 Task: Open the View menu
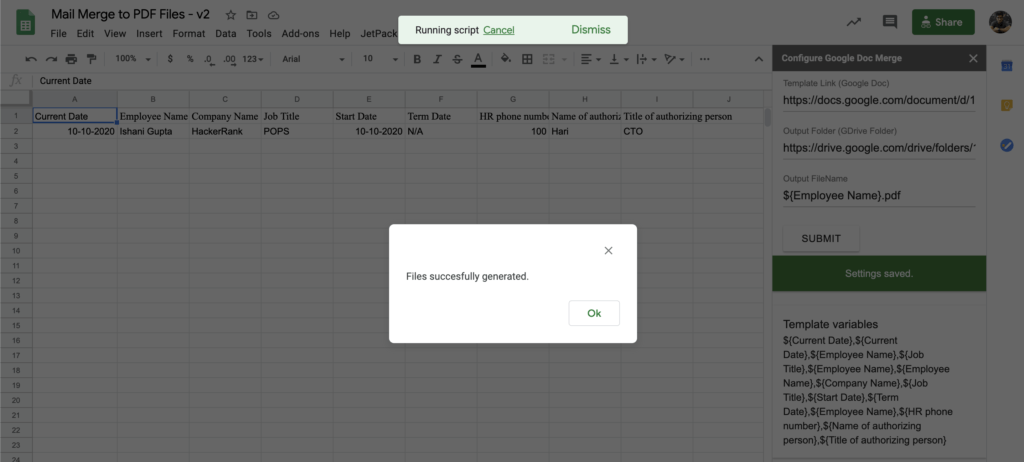(115, 33)
